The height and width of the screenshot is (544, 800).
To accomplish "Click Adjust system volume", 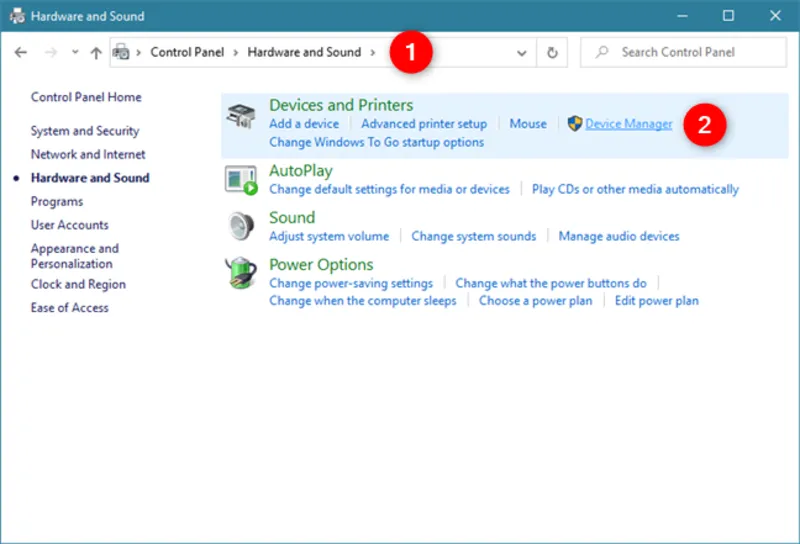I will [329, 236].
